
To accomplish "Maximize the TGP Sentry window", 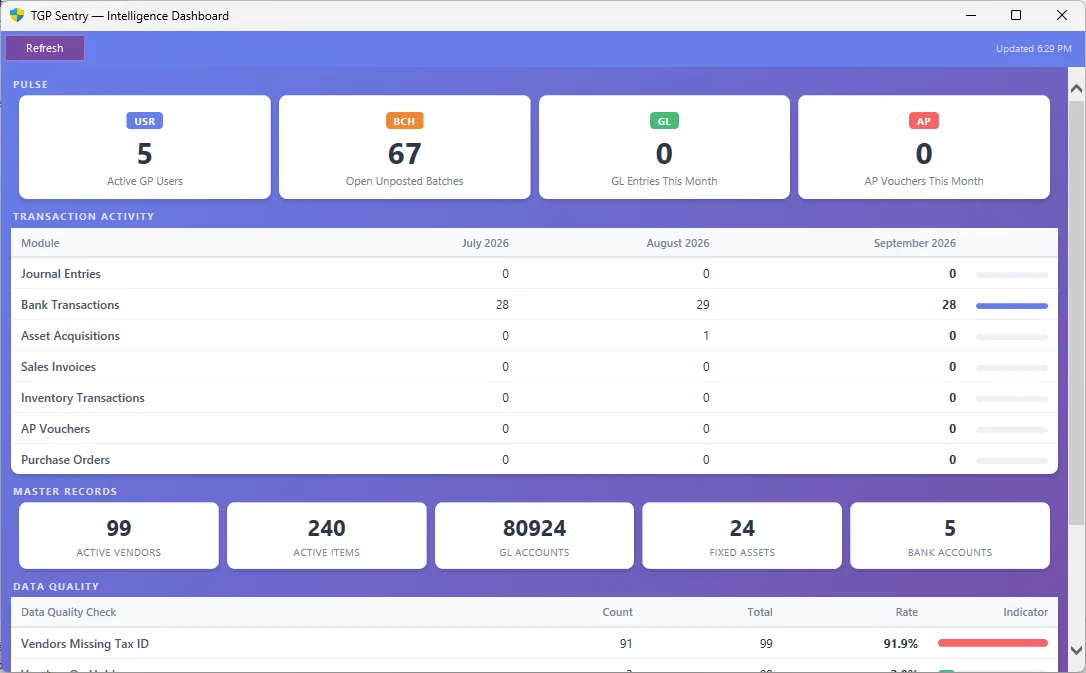I will [x=1016, y=15].
